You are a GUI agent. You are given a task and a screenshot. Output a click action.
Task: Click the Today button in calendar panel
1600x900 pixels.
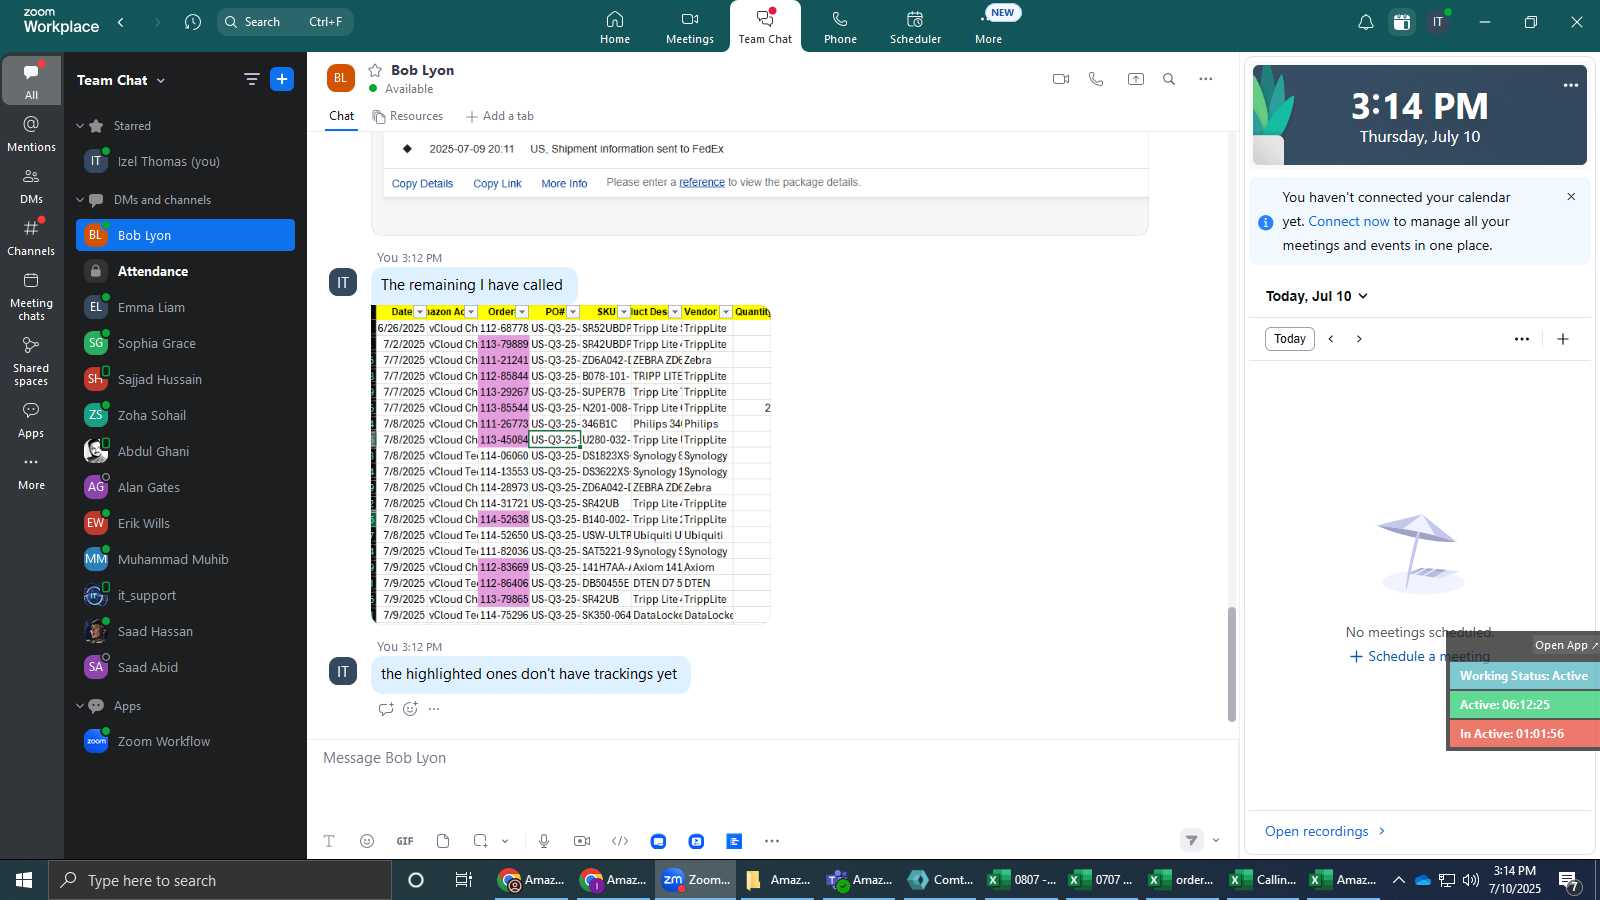click(1290, 339)
